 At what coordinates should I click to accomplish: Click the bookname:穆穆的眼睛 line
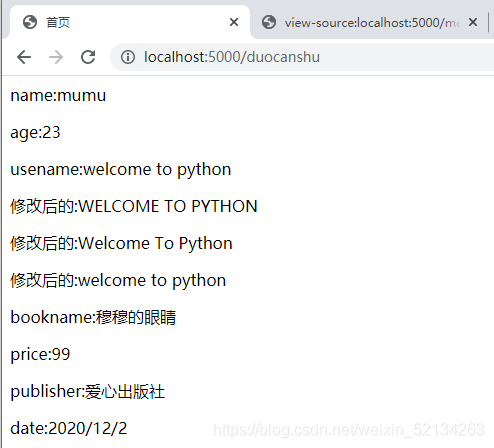pyautogui.click(x=93, y=317)
